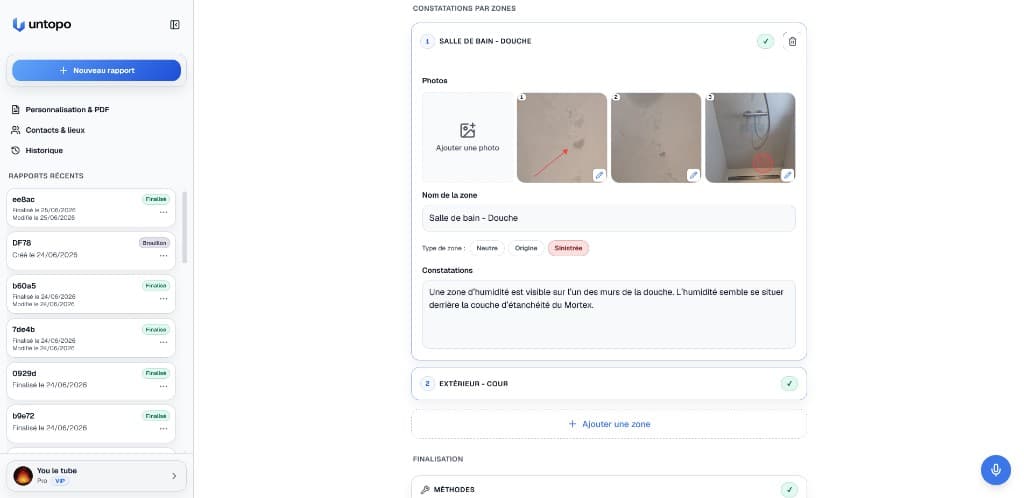Start voice dictation with the microphone button

[995, 470]
